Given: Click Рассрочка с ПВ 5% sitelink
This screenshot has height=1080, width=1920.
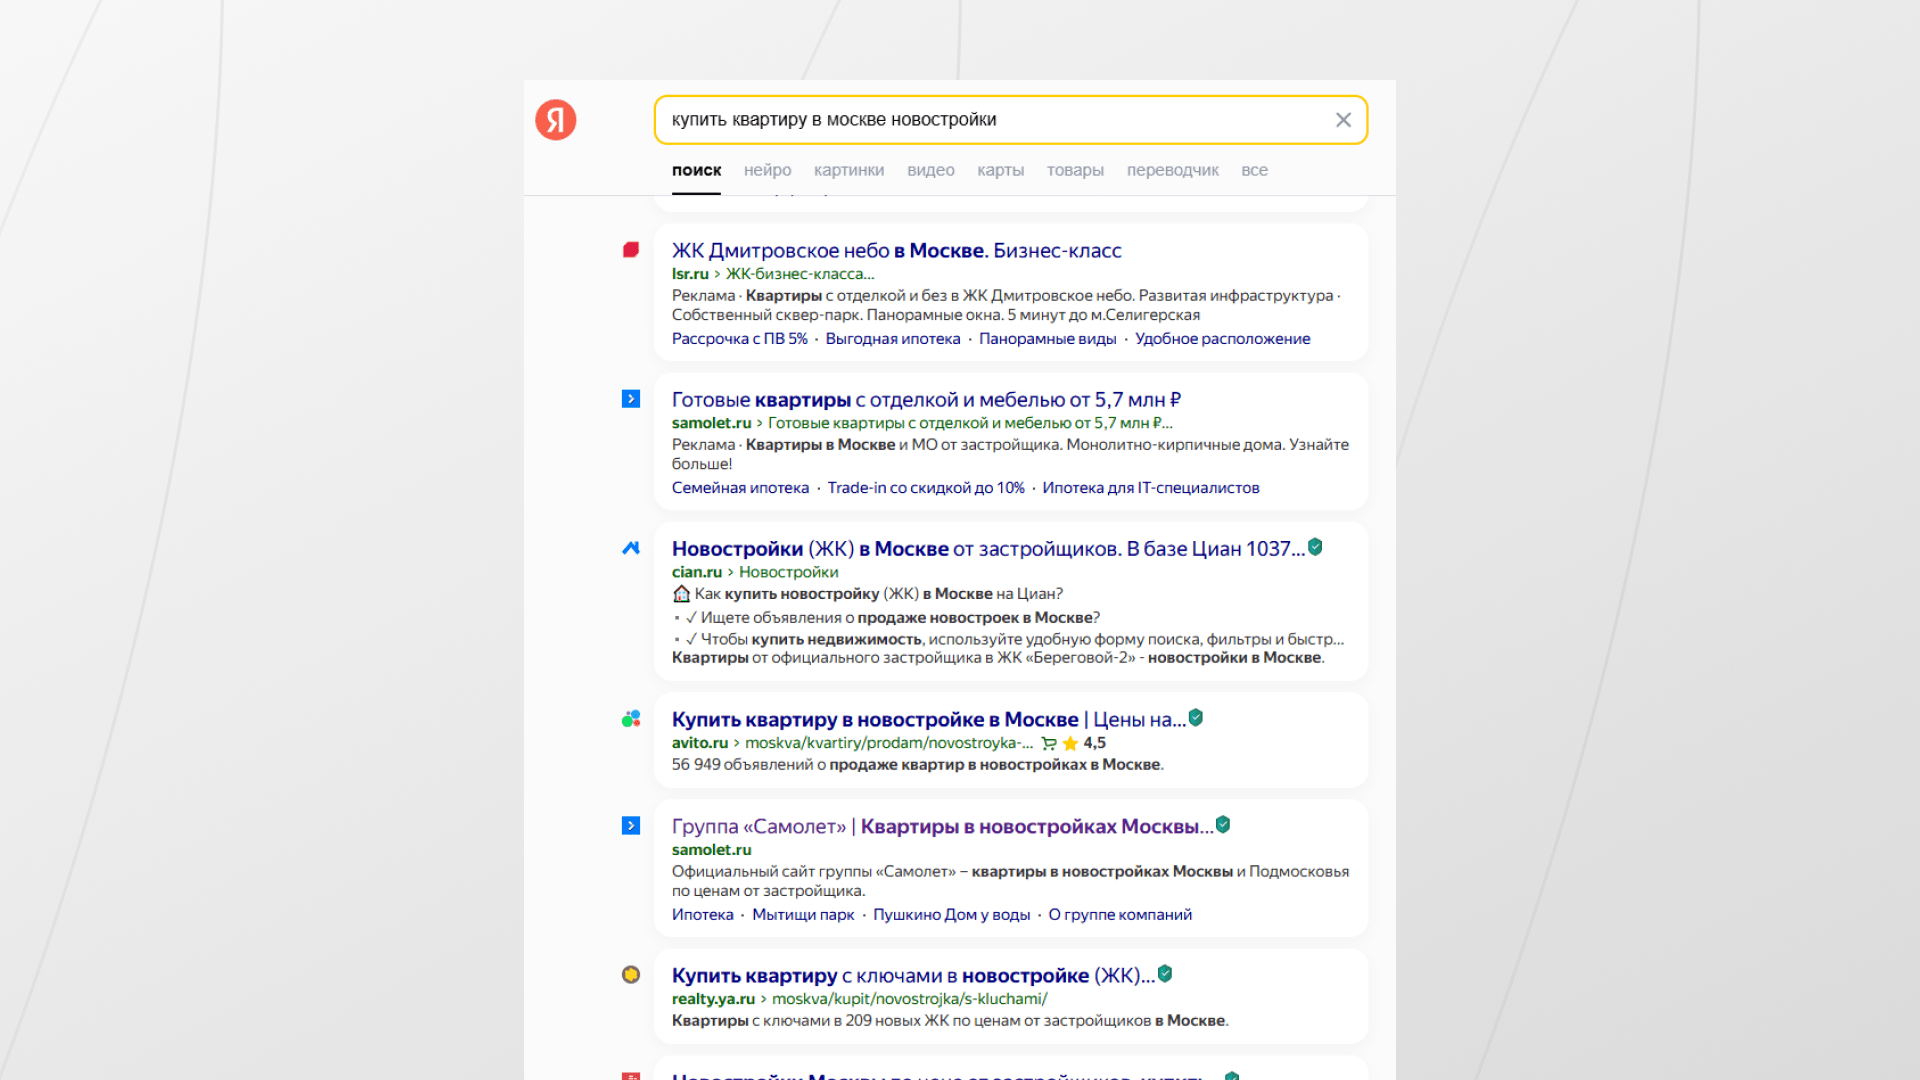Looking at the screenshot, I should [x=739, y=339].
